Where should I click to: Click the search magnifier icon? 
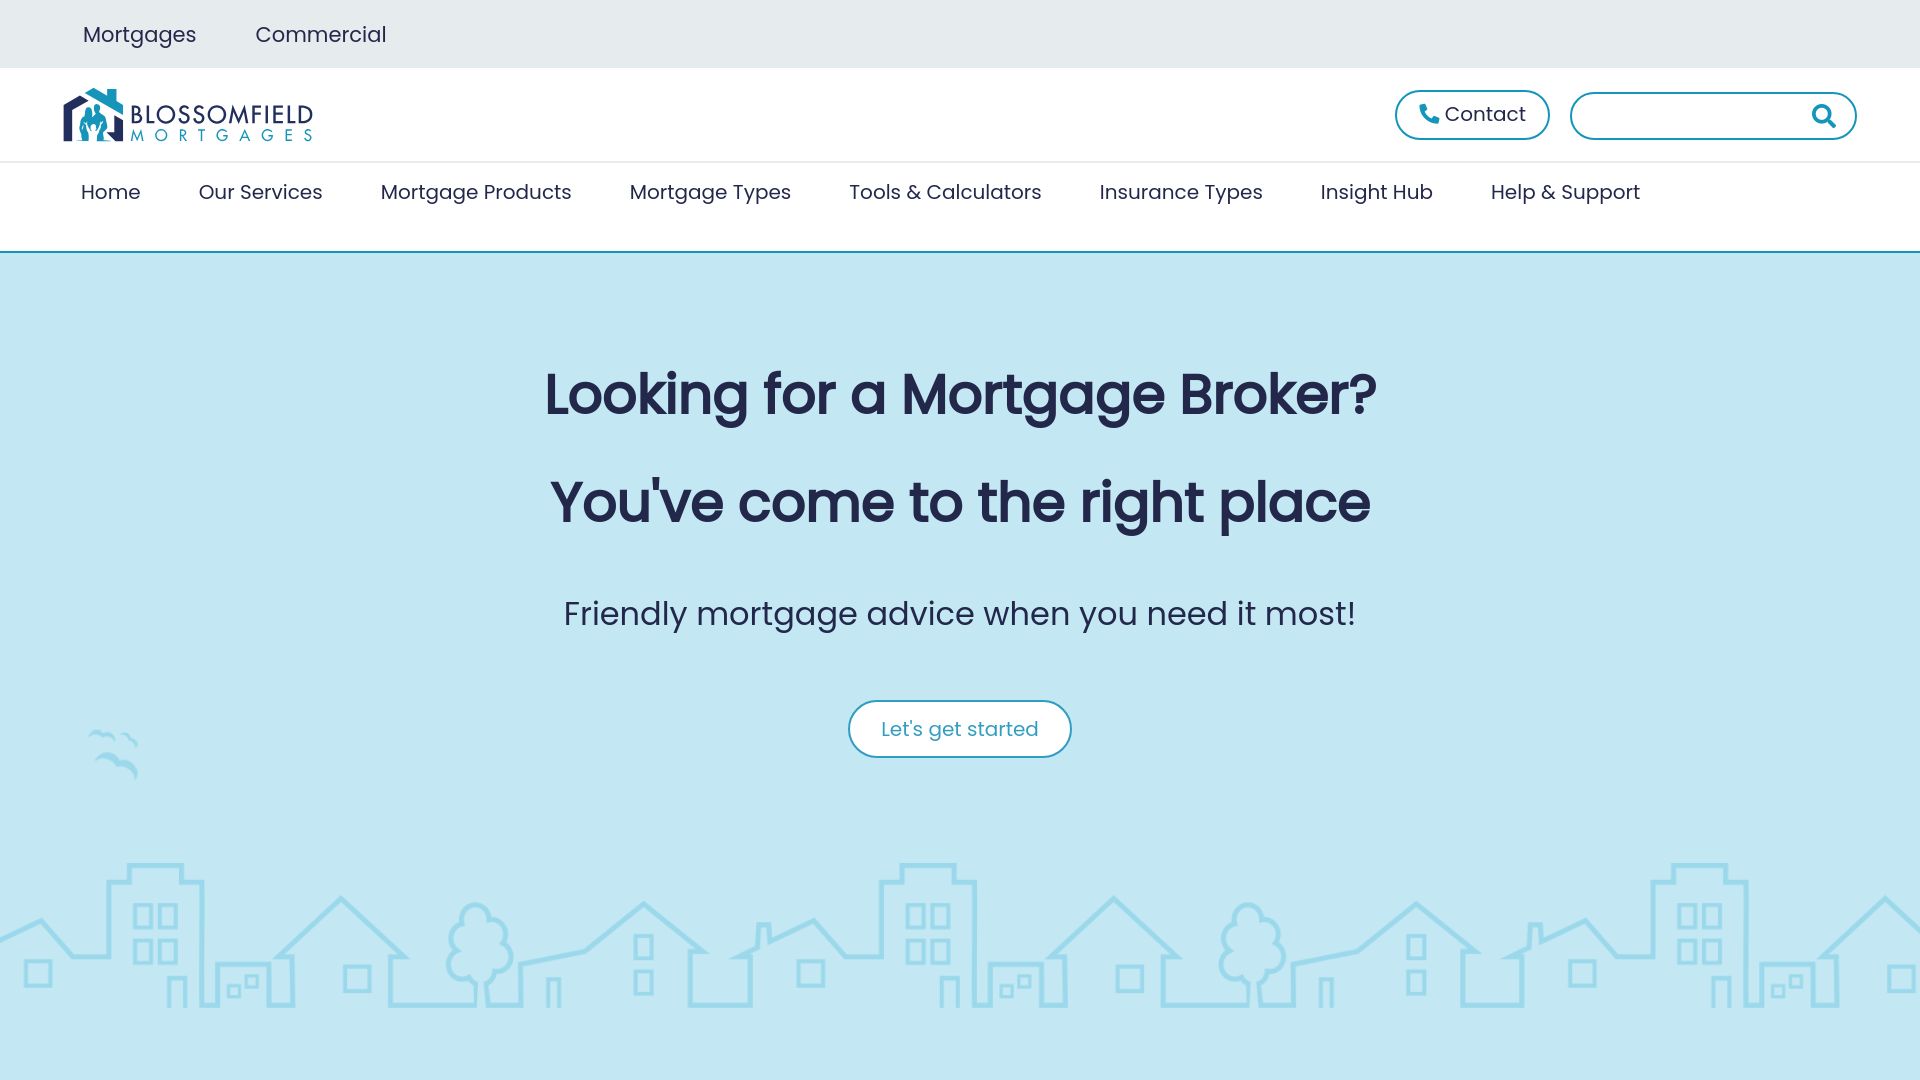pyautogui.click(x=1824, y=115)
